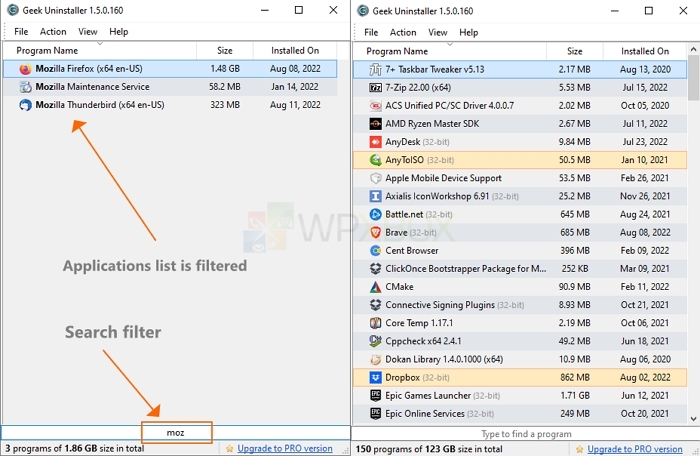Click the Axialis IconWorkshop icon
700x456 pixels.
[375, 196]
